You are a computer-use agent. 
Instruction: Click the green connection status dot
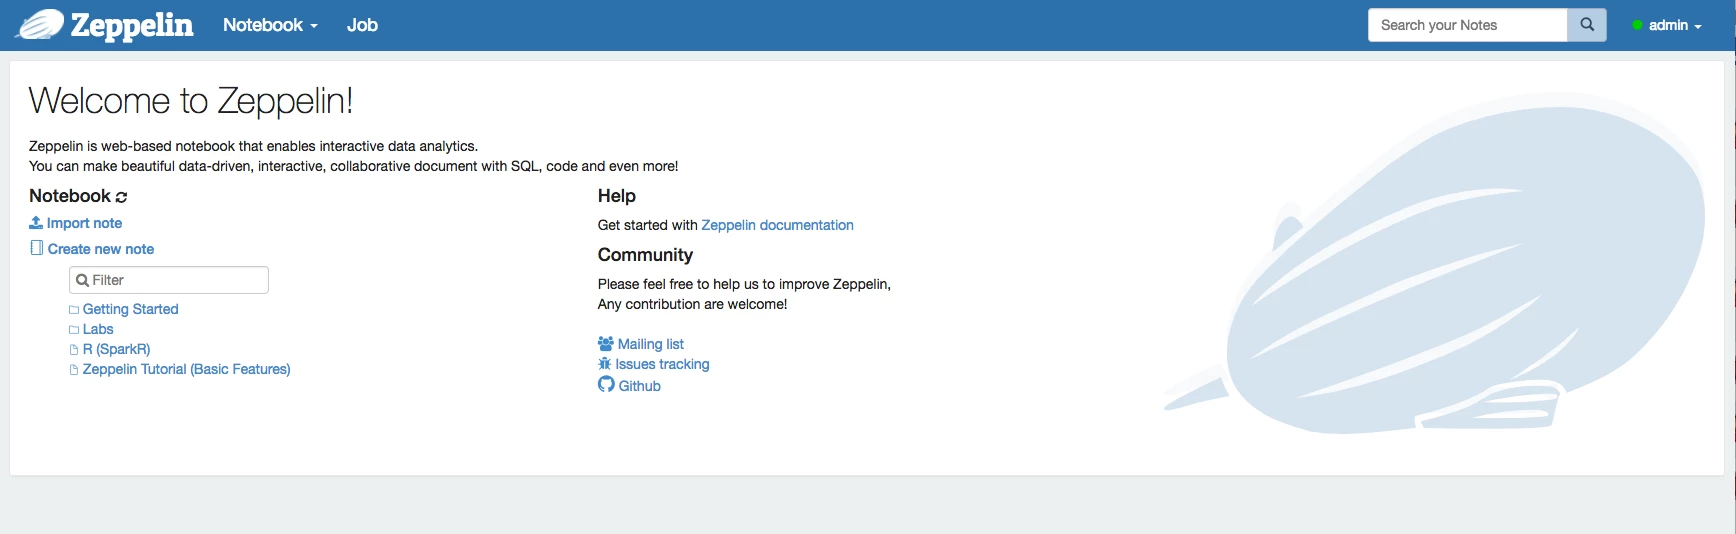point(1637,25)
